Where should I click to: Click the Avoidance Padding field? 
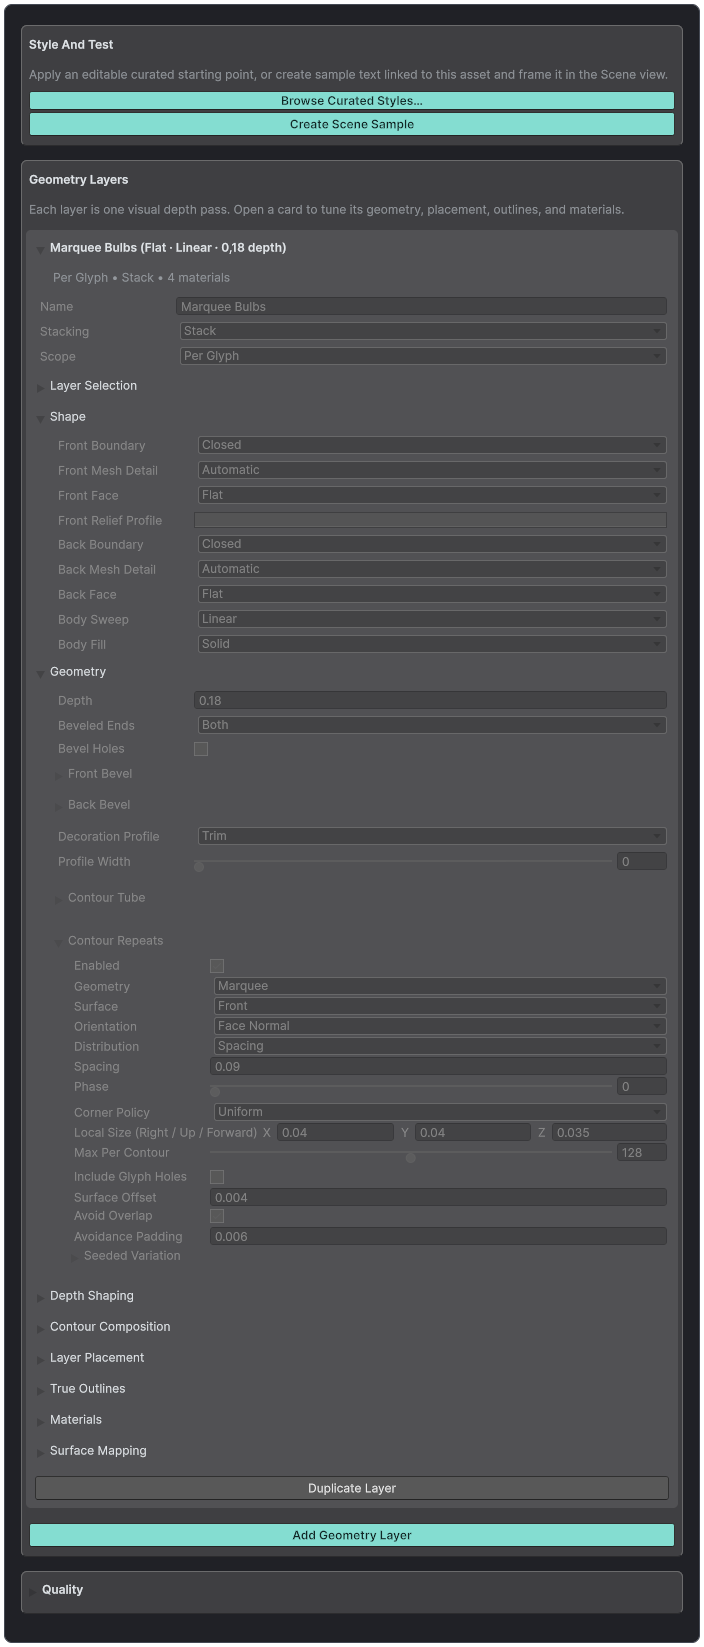tap(438, 1236)
